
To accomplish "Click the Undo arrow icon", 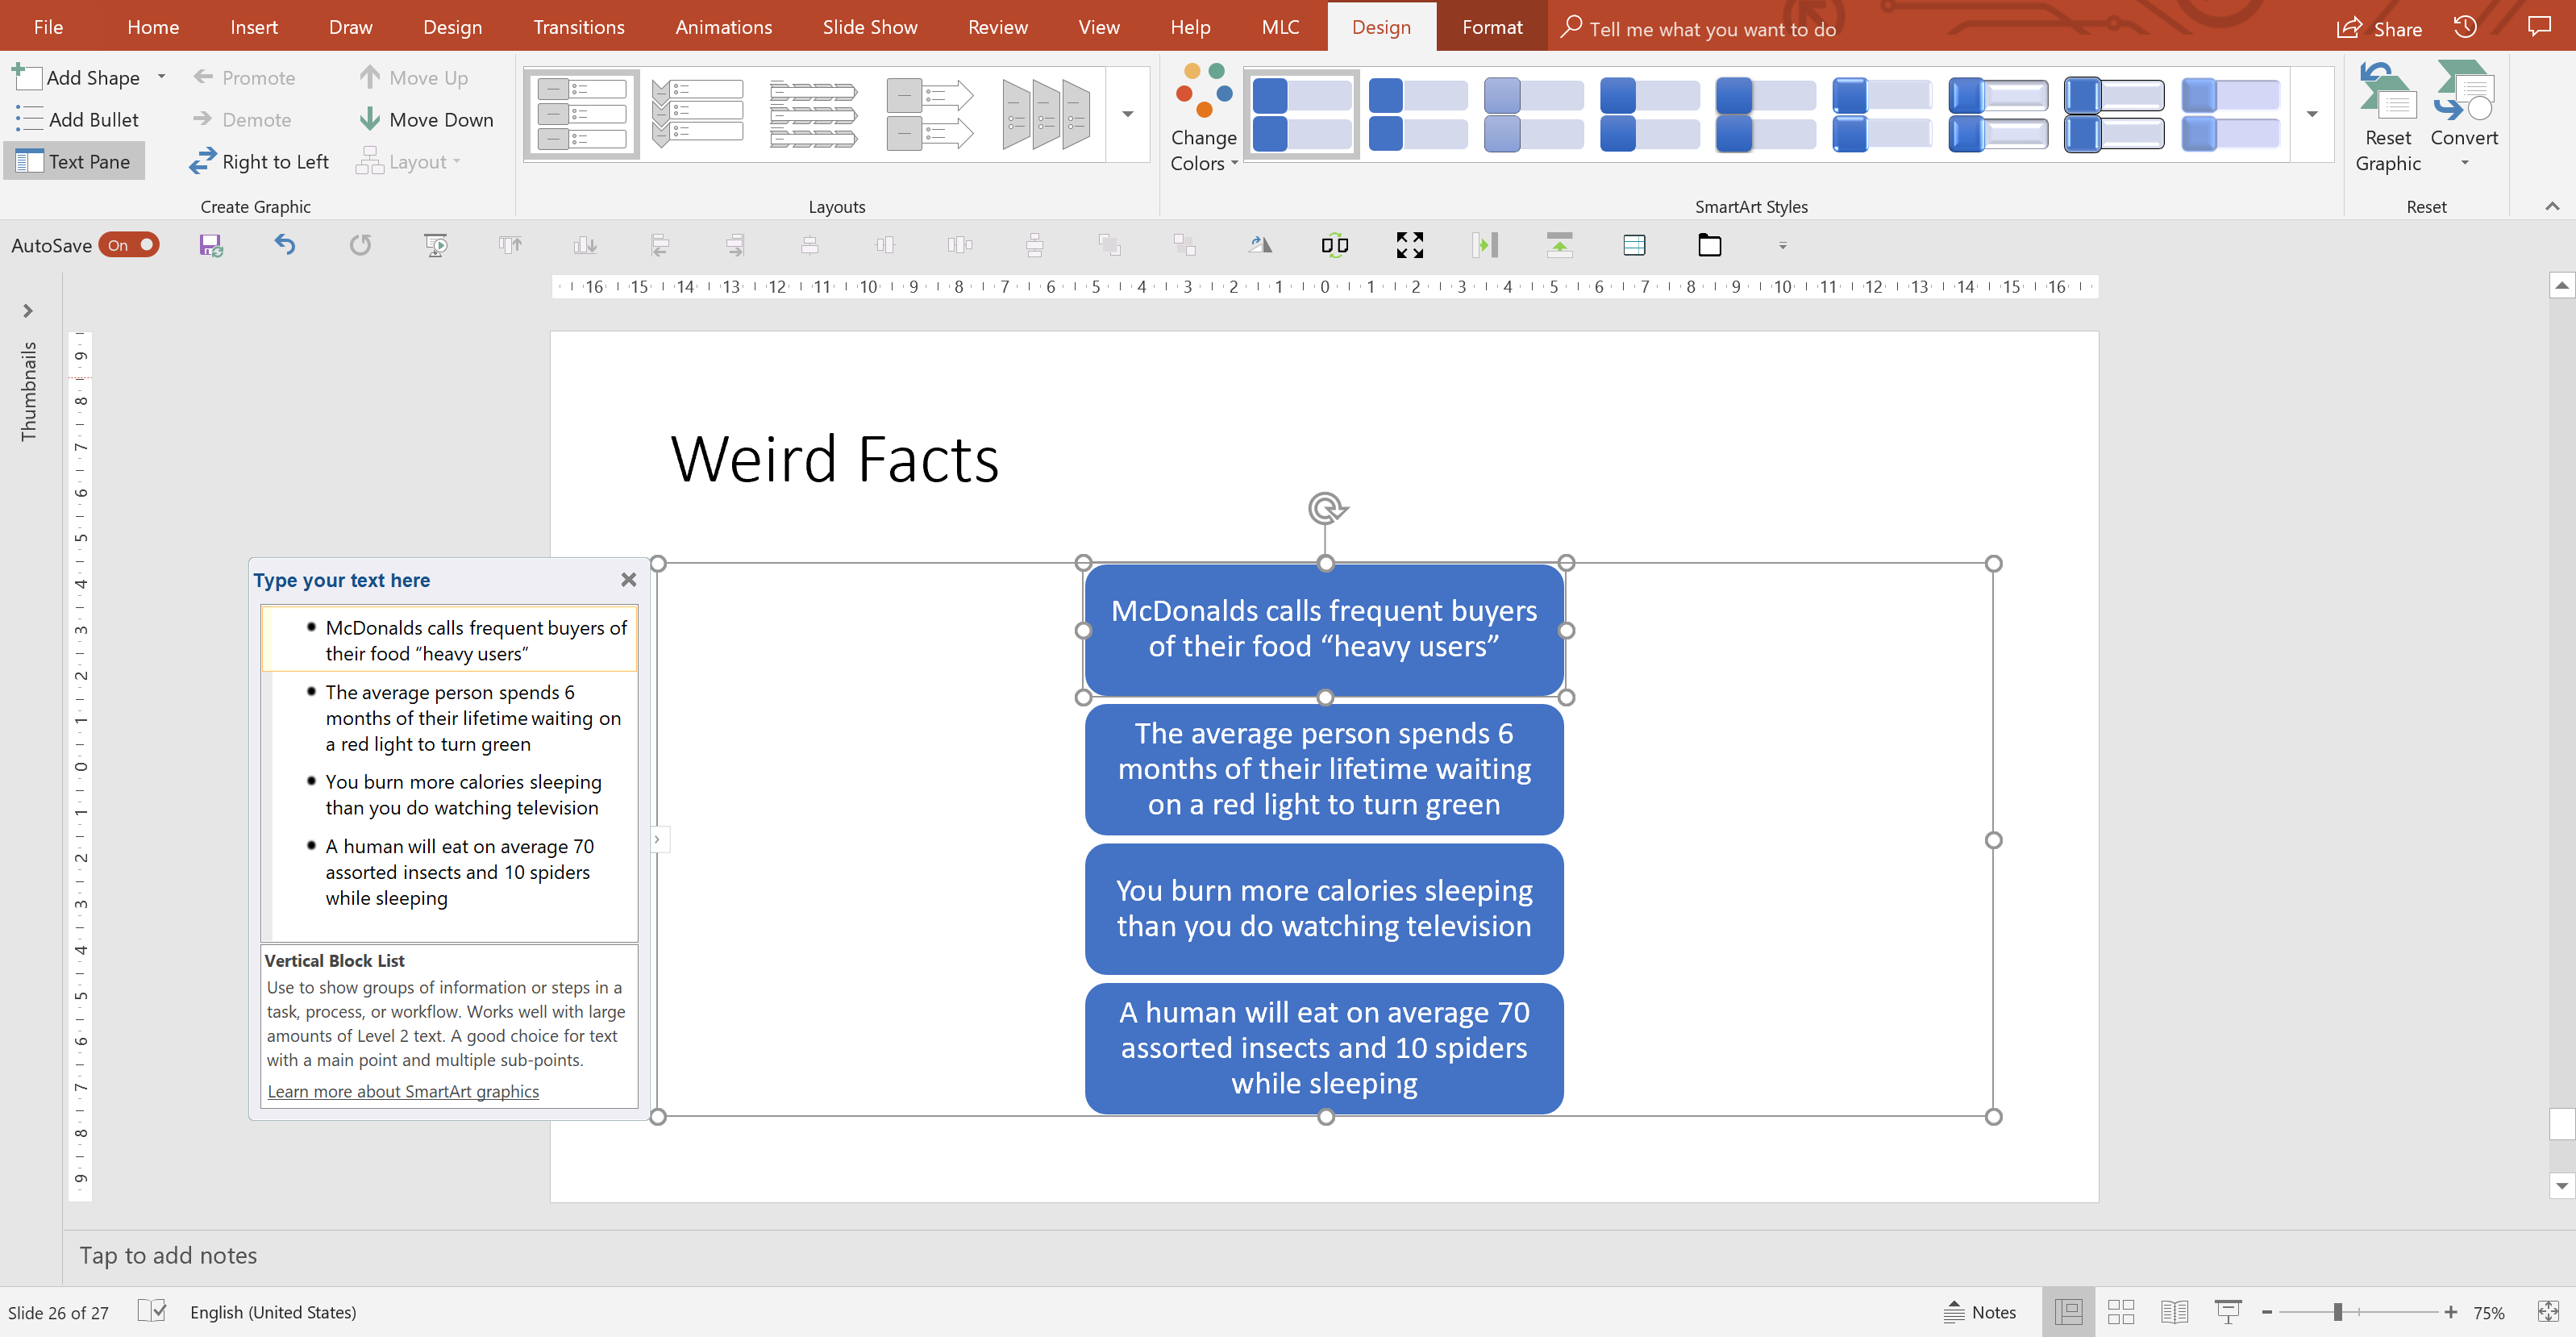I will coord(285,244).
